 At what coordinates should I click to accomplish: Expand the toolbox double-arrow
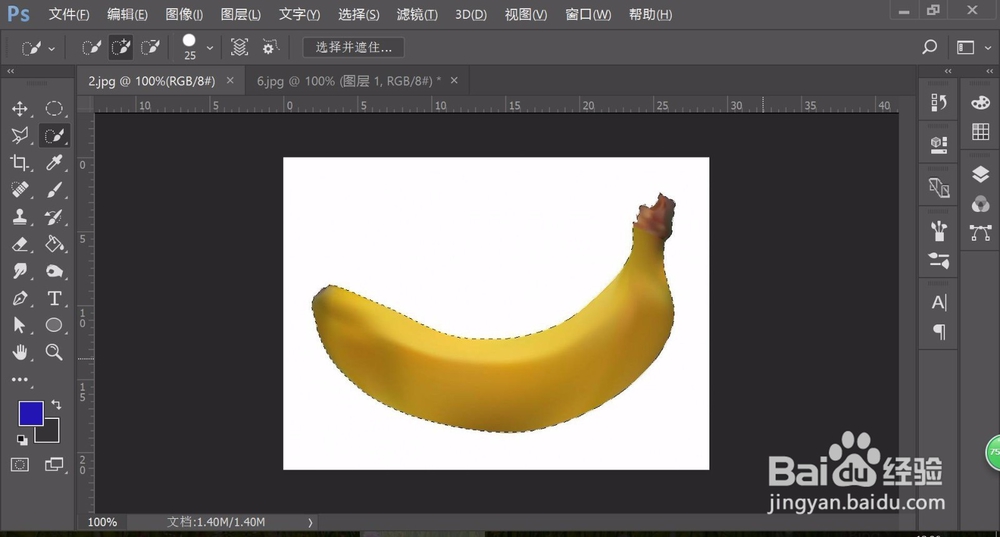tap(11, 71)
